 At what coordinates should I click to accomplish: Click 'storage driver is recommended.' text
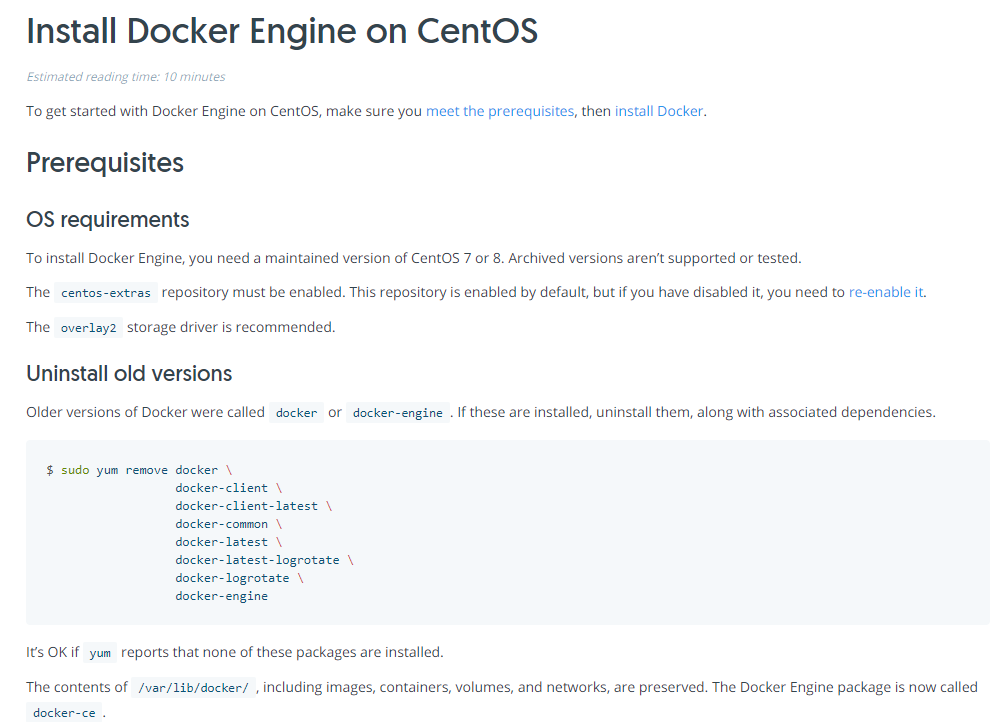pos(231,327)
